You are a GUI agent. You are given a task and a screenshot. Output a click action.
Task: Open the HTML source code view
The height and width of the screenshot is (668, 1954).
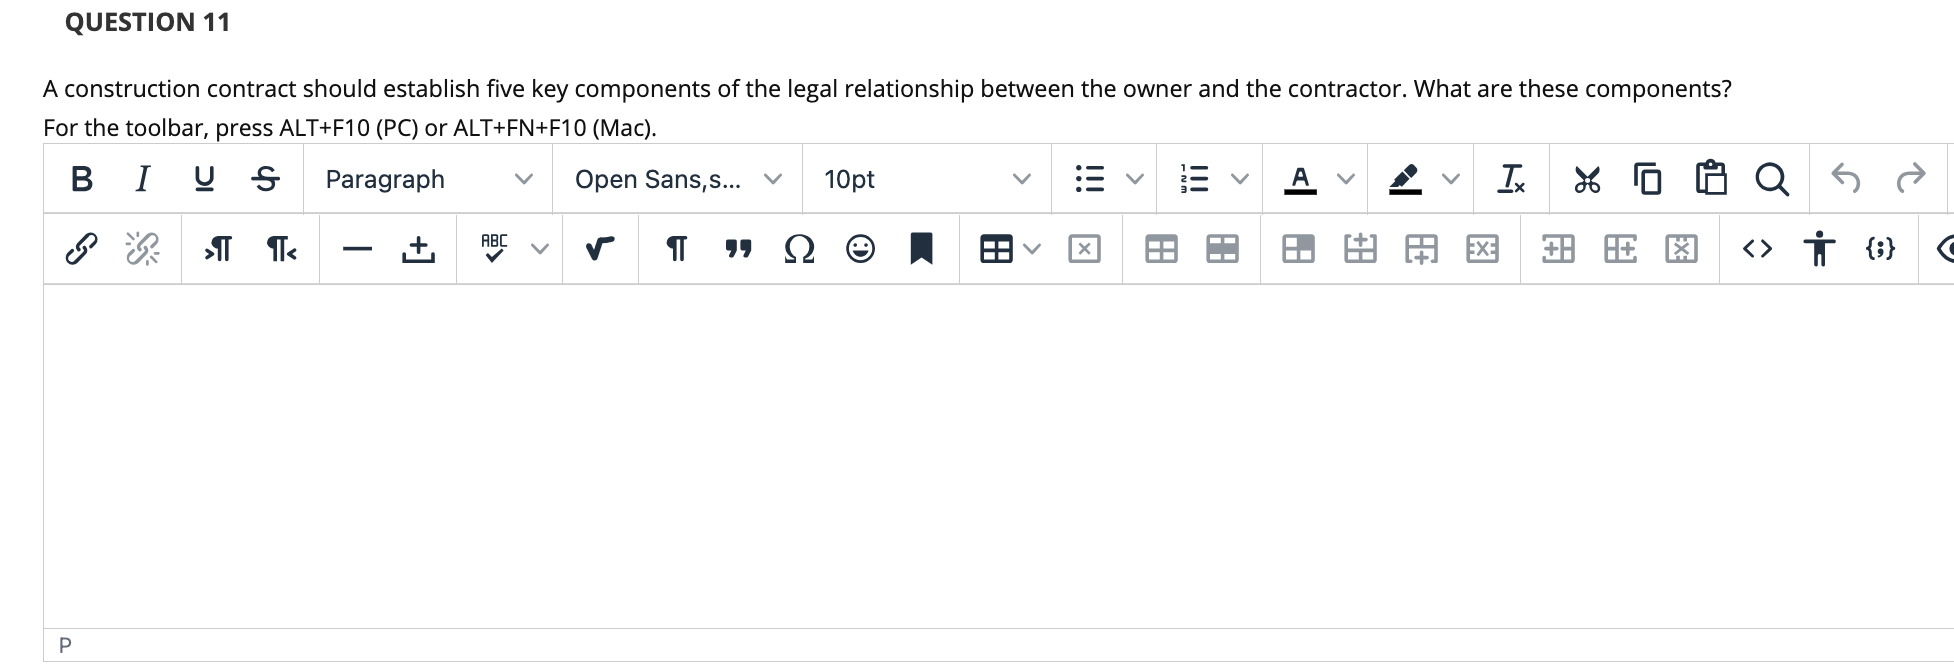[x=1757, y=249]
